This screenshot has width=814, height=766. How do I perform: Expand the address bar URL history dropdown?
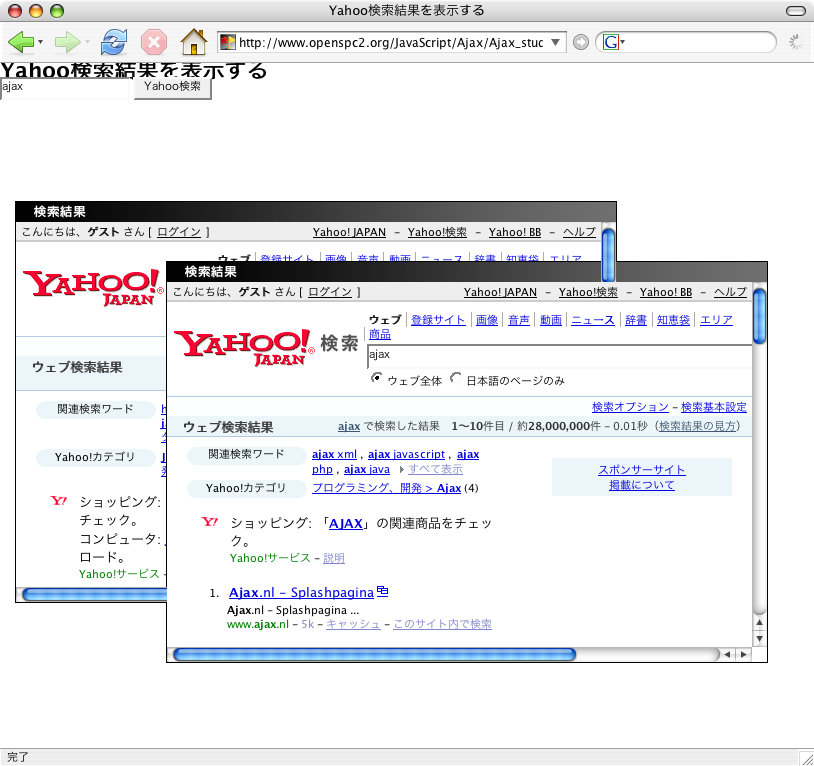tap(555, 42)
